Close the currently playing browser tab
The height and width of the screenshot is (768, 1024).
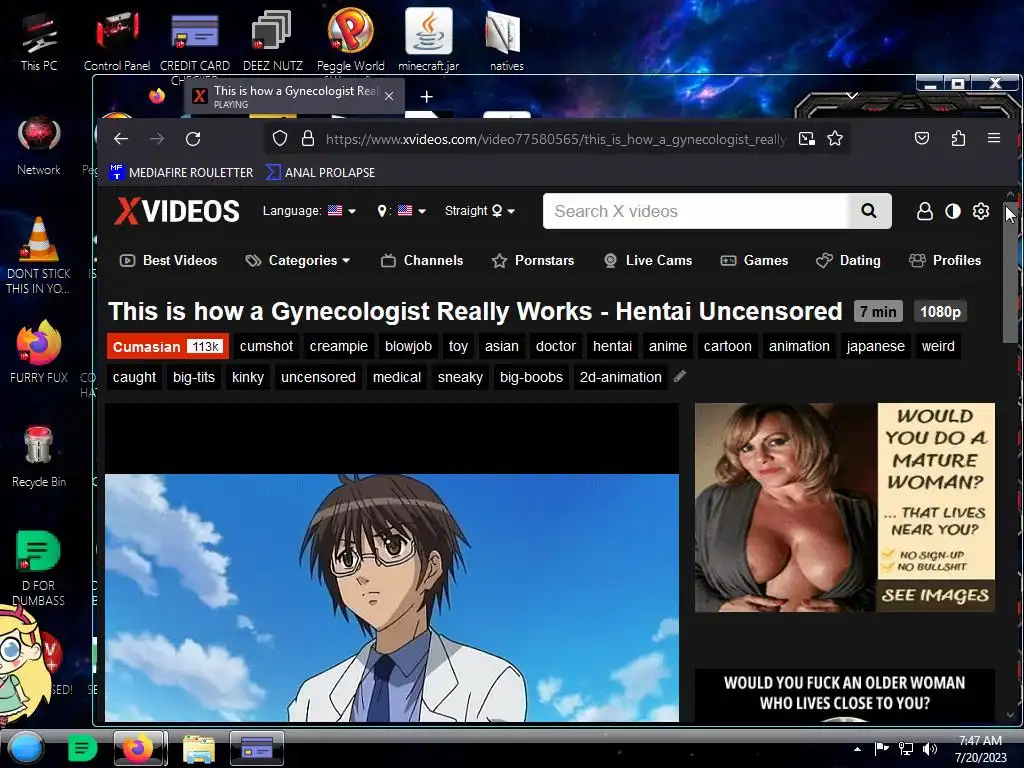389,96
